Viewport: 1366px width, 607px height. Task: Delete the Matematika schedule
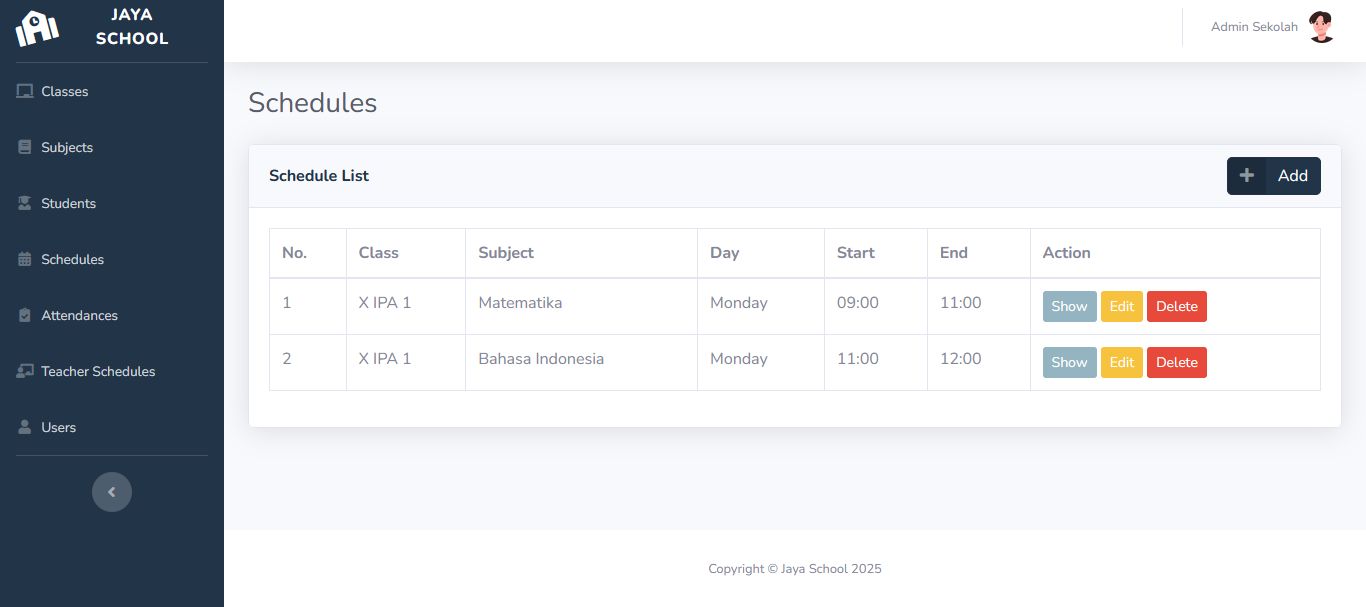[x=1176, y=306]
